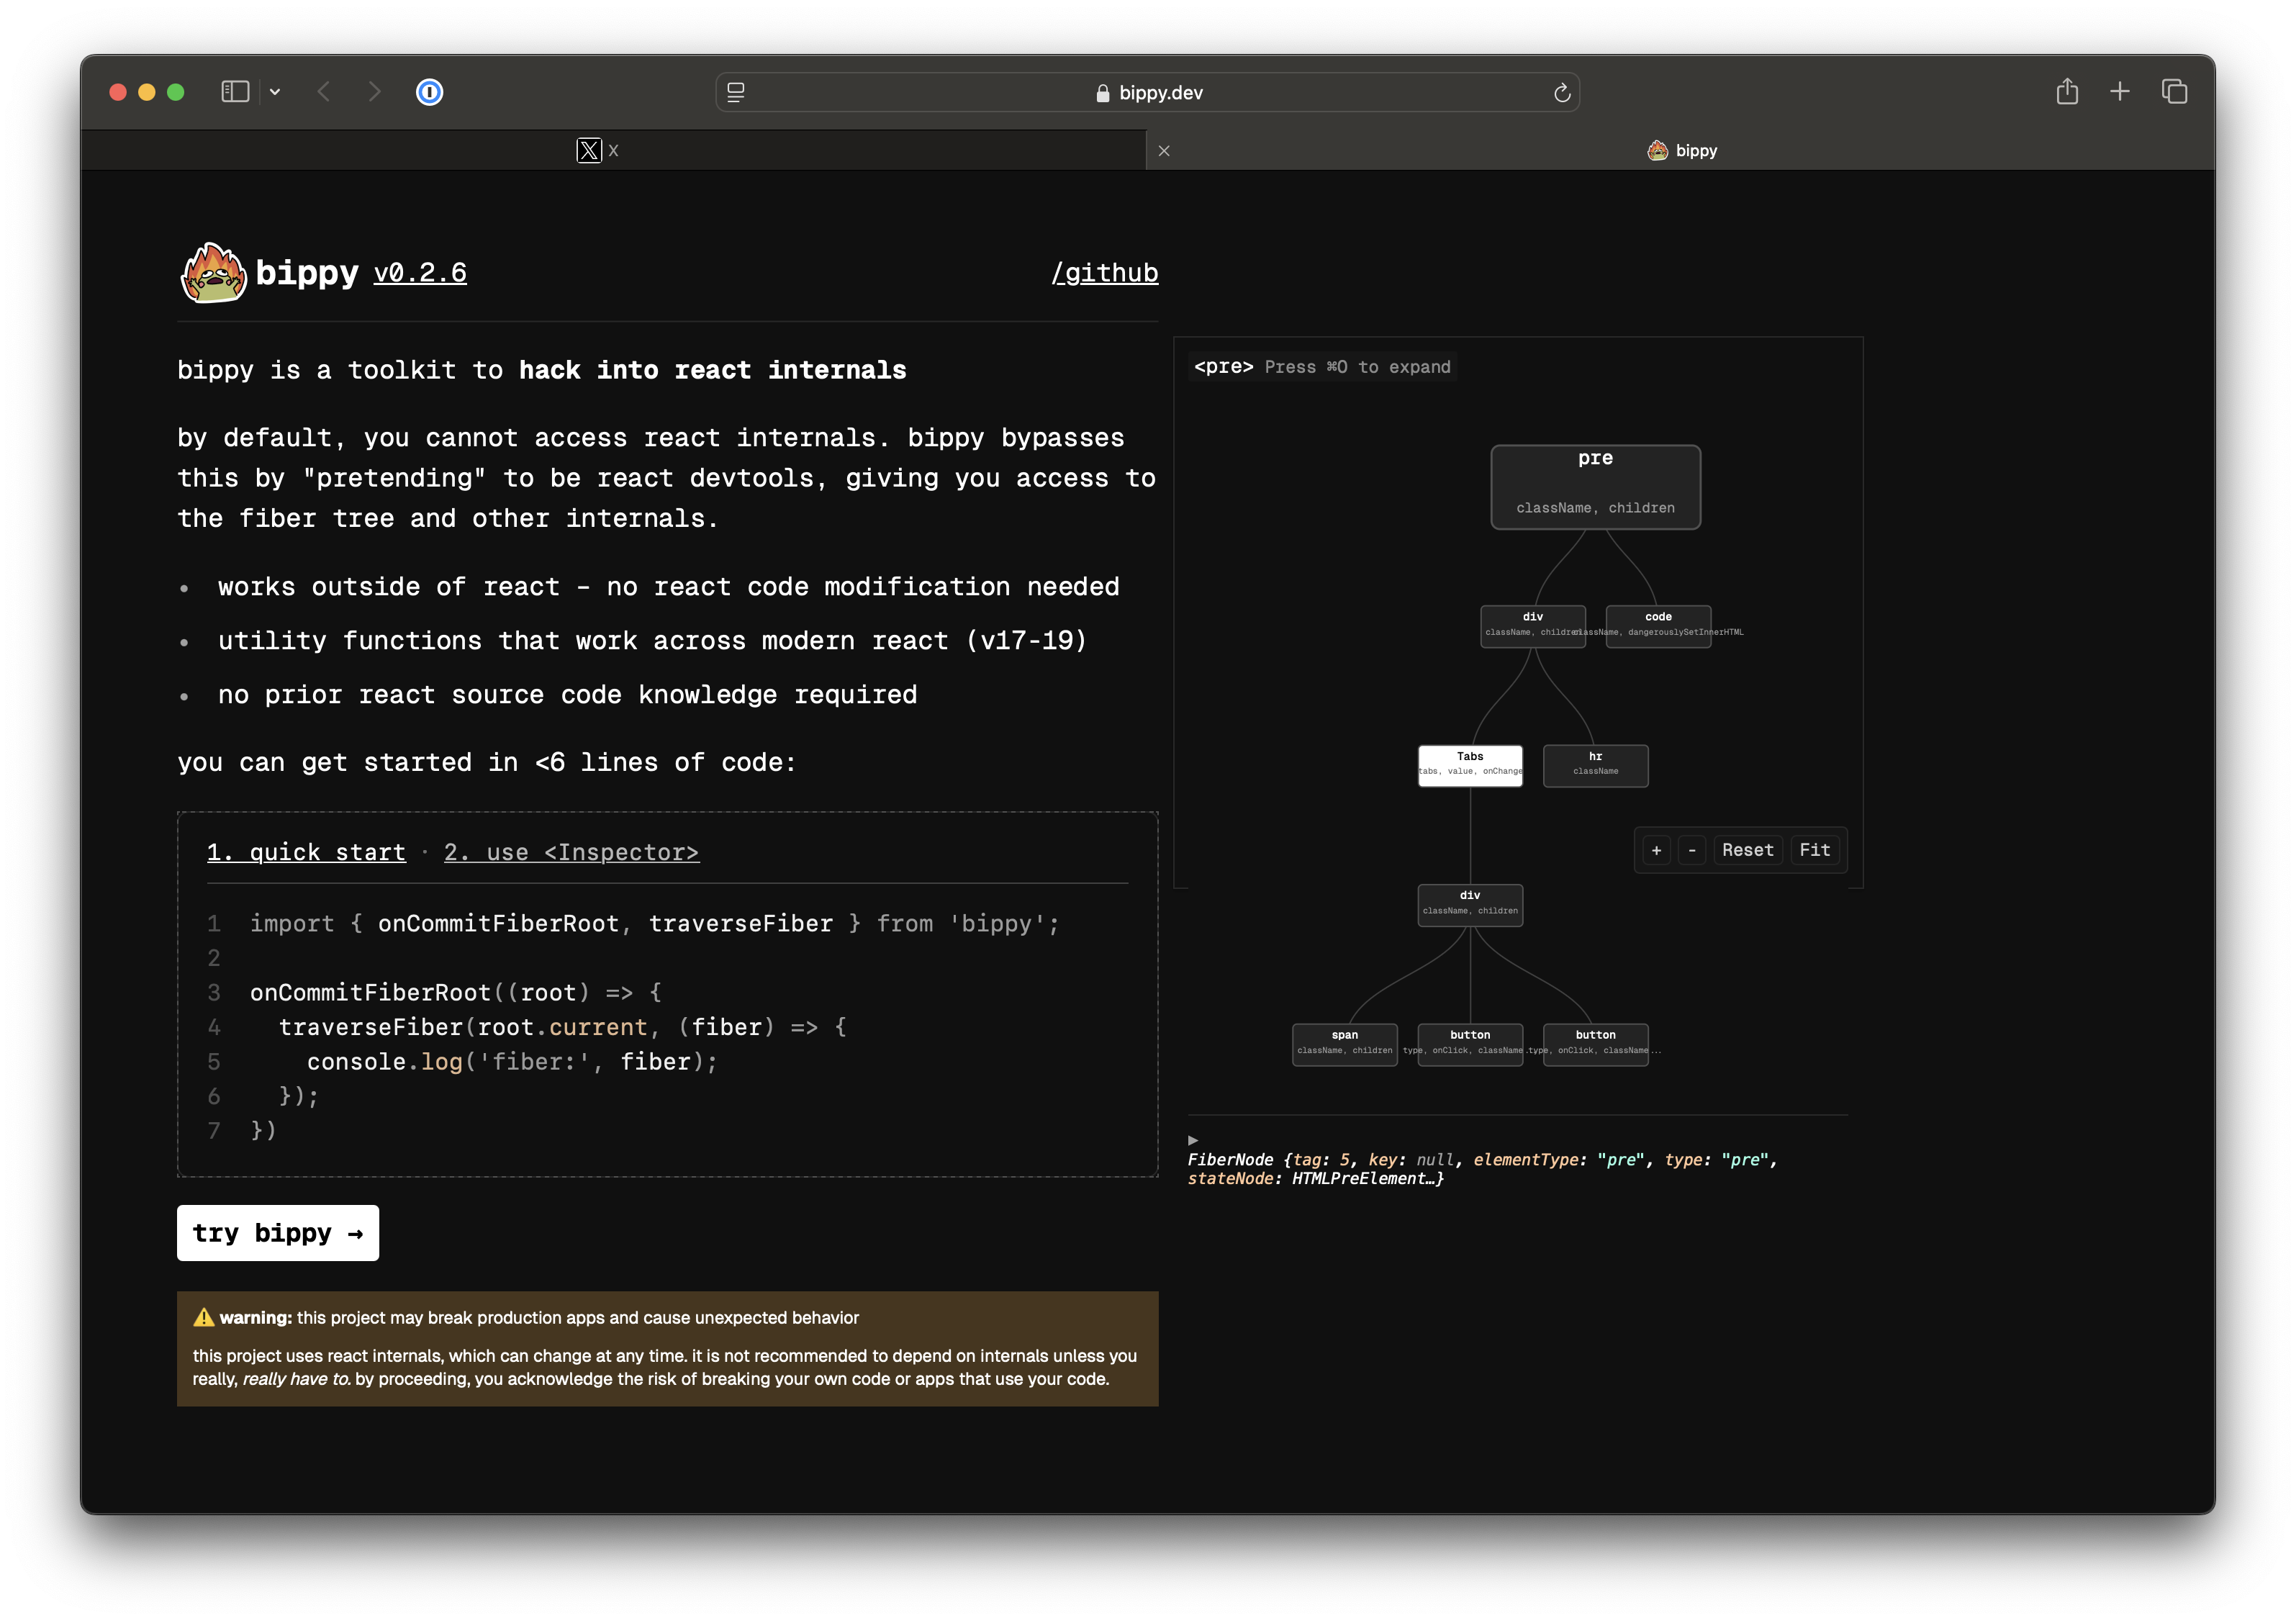Open the sidebar options dropdown arrow
This screenshot has height=1621, width=2296.
(275, 92)
